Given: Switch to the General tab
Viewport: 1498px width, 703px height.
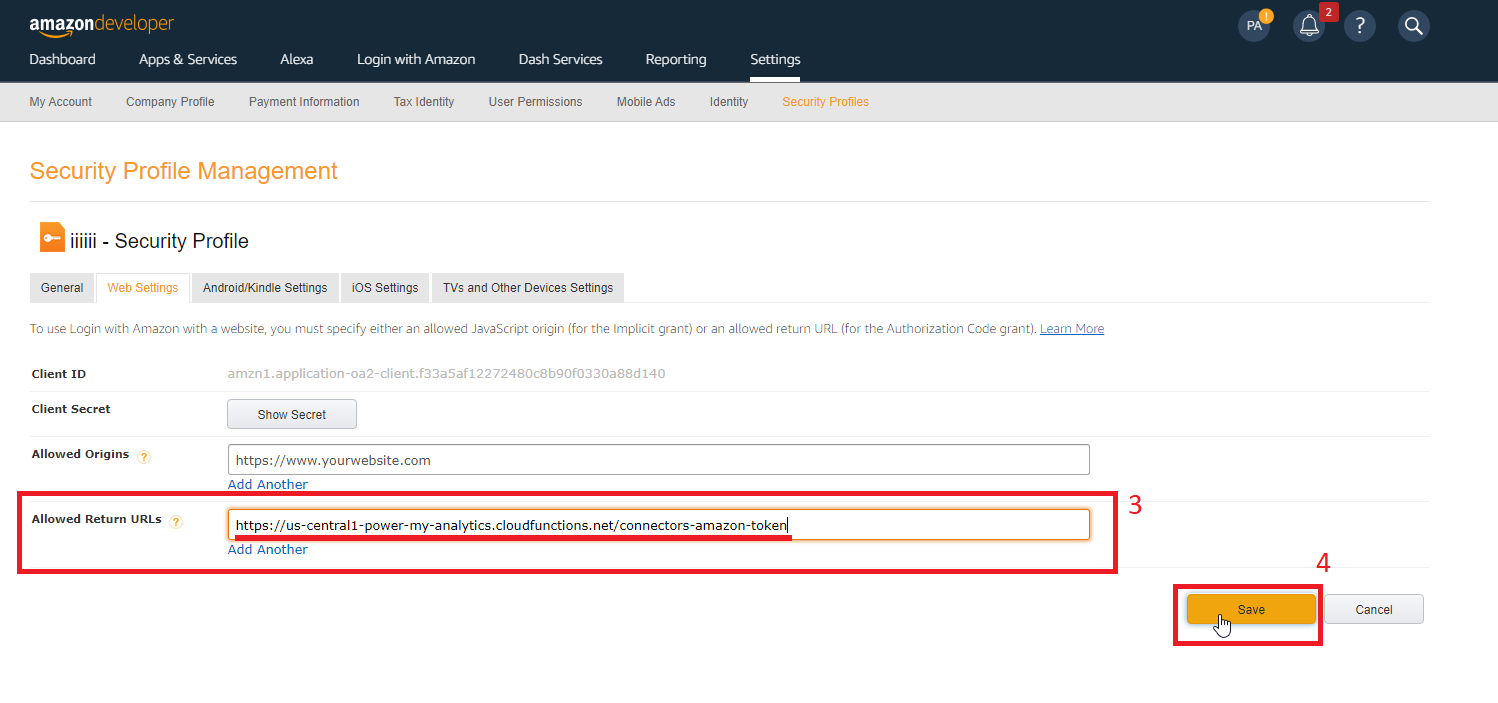Looking at the screenshot, I should tap(62, 288).
